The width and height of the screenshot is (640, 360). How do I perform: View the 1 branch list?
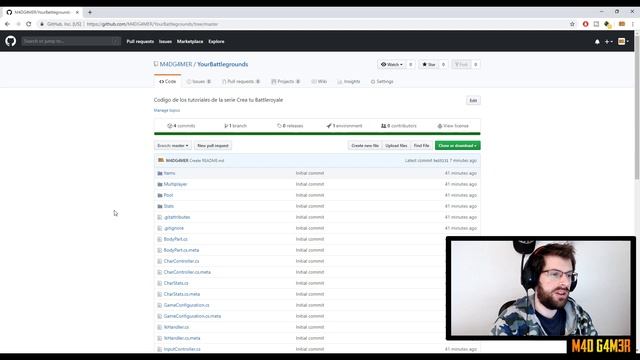click(x=236, y=126)
